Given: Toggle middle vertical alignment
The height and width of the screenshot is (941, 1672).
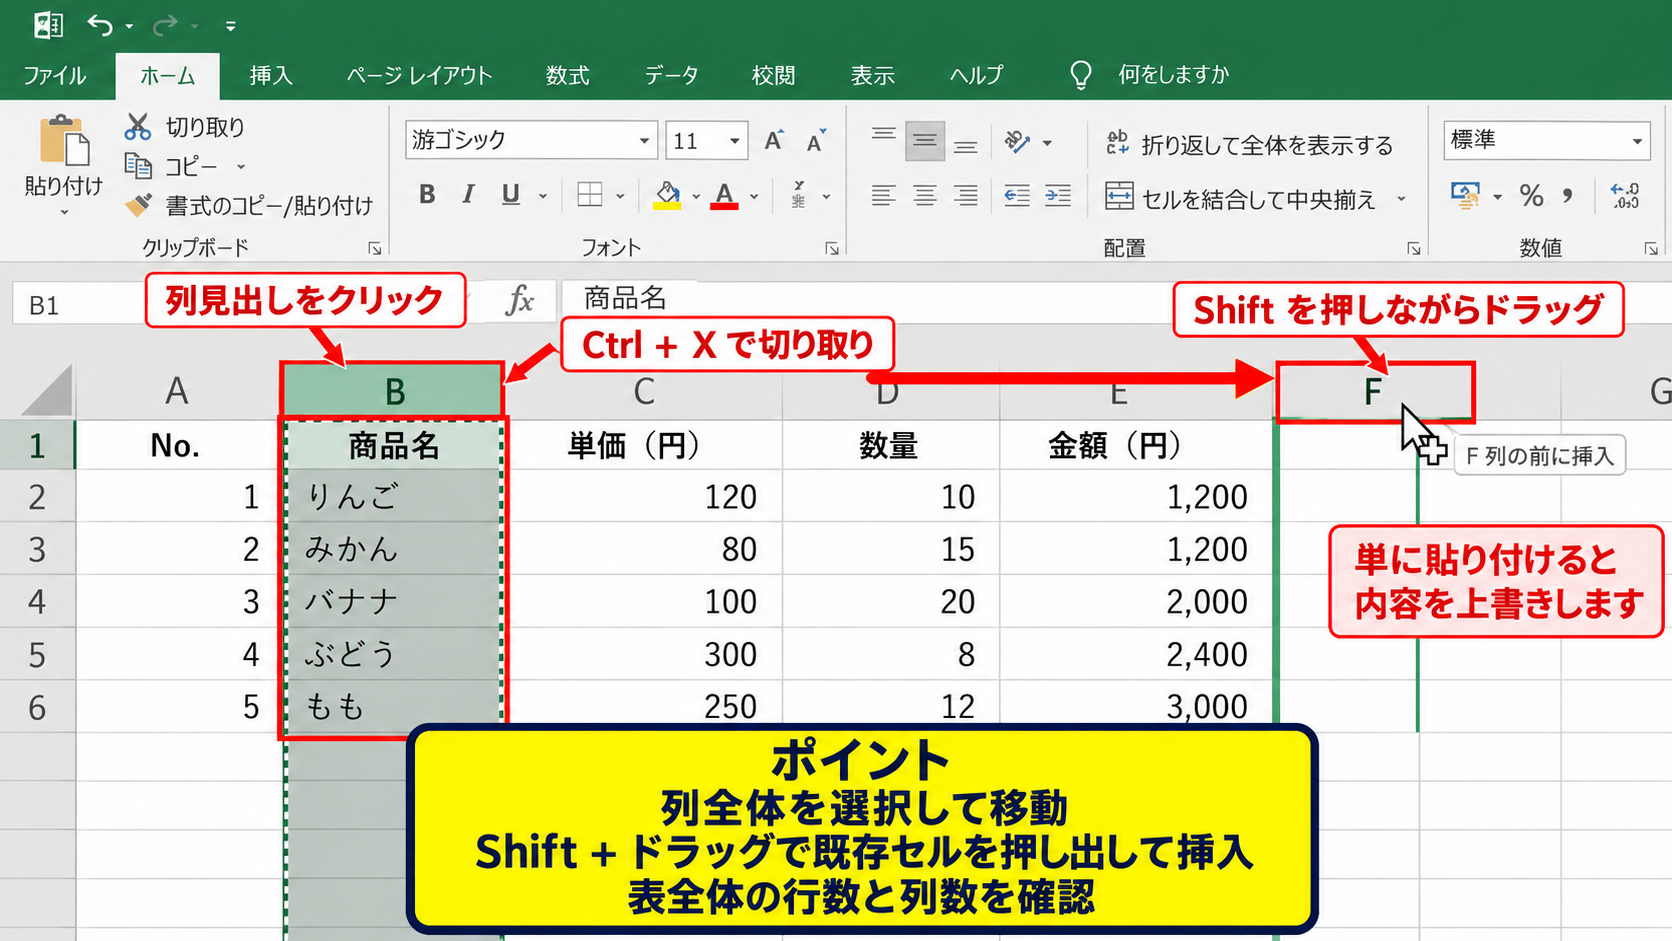Looking at the screenshot, I should pos(925,142).
